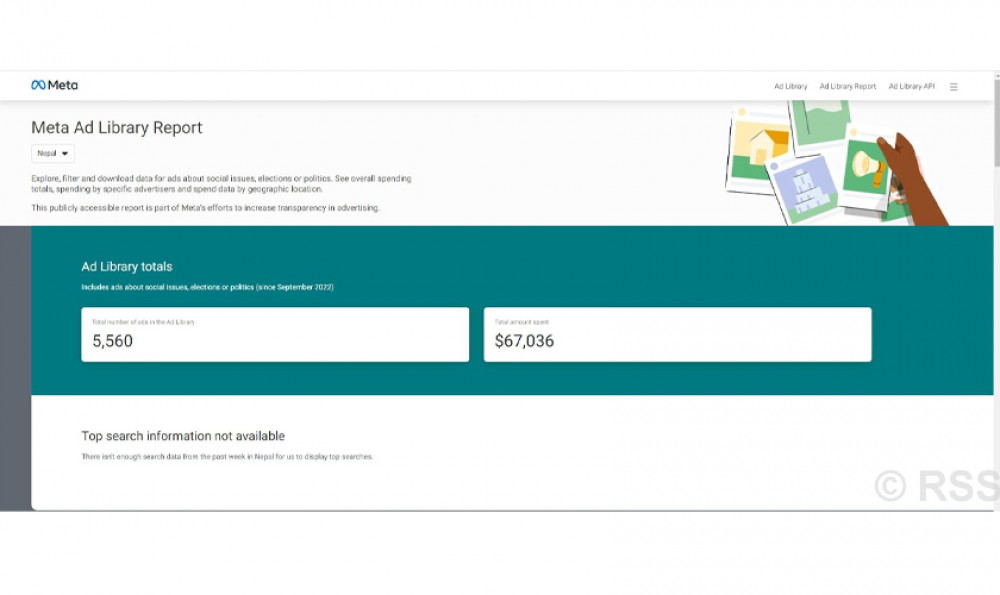The width and height of the screenshot is (1000, 595).
Task: Open the hamburger menu icon
Action: (x=953, y=87)
